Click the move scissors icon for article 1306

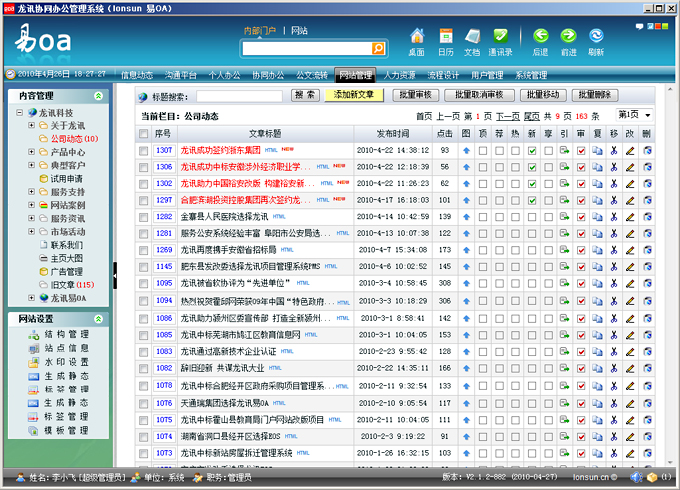pos(613,167)
